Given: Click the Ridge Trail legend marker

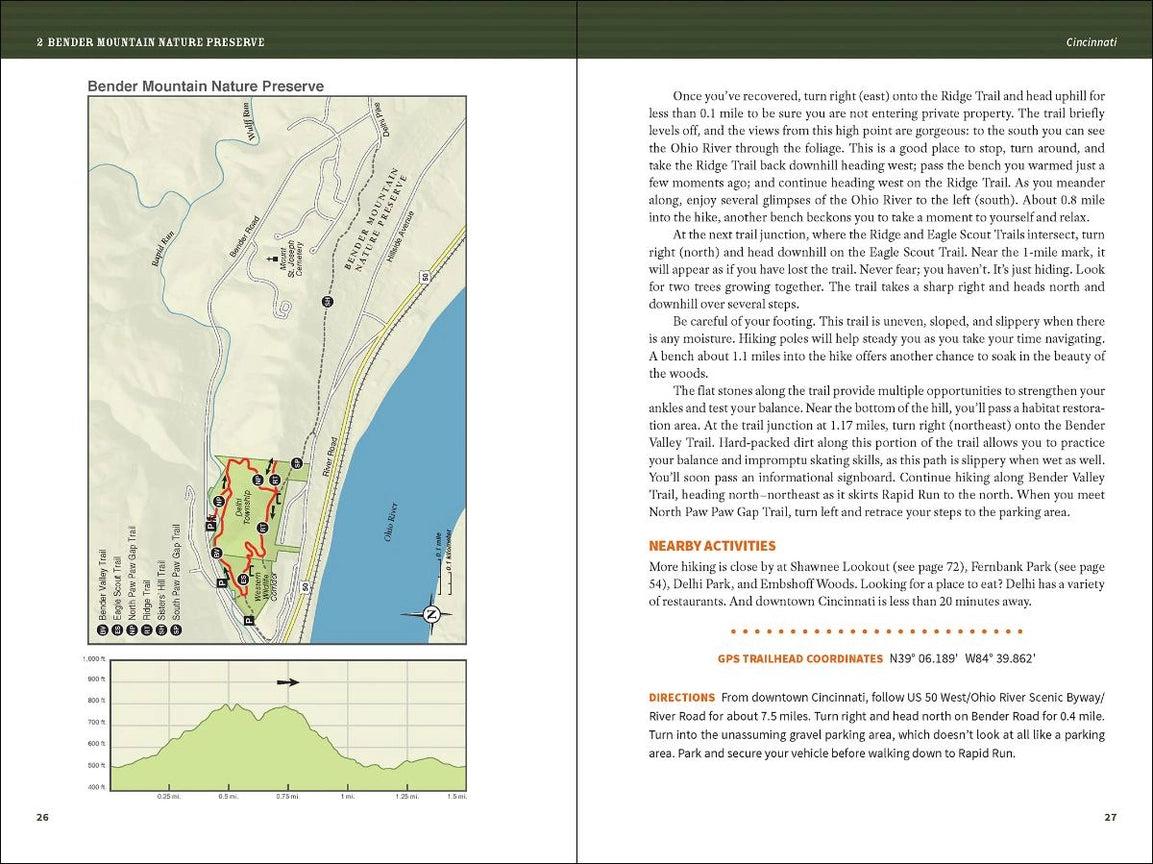Looking at the screenshot, I should (x=146, y=632).
